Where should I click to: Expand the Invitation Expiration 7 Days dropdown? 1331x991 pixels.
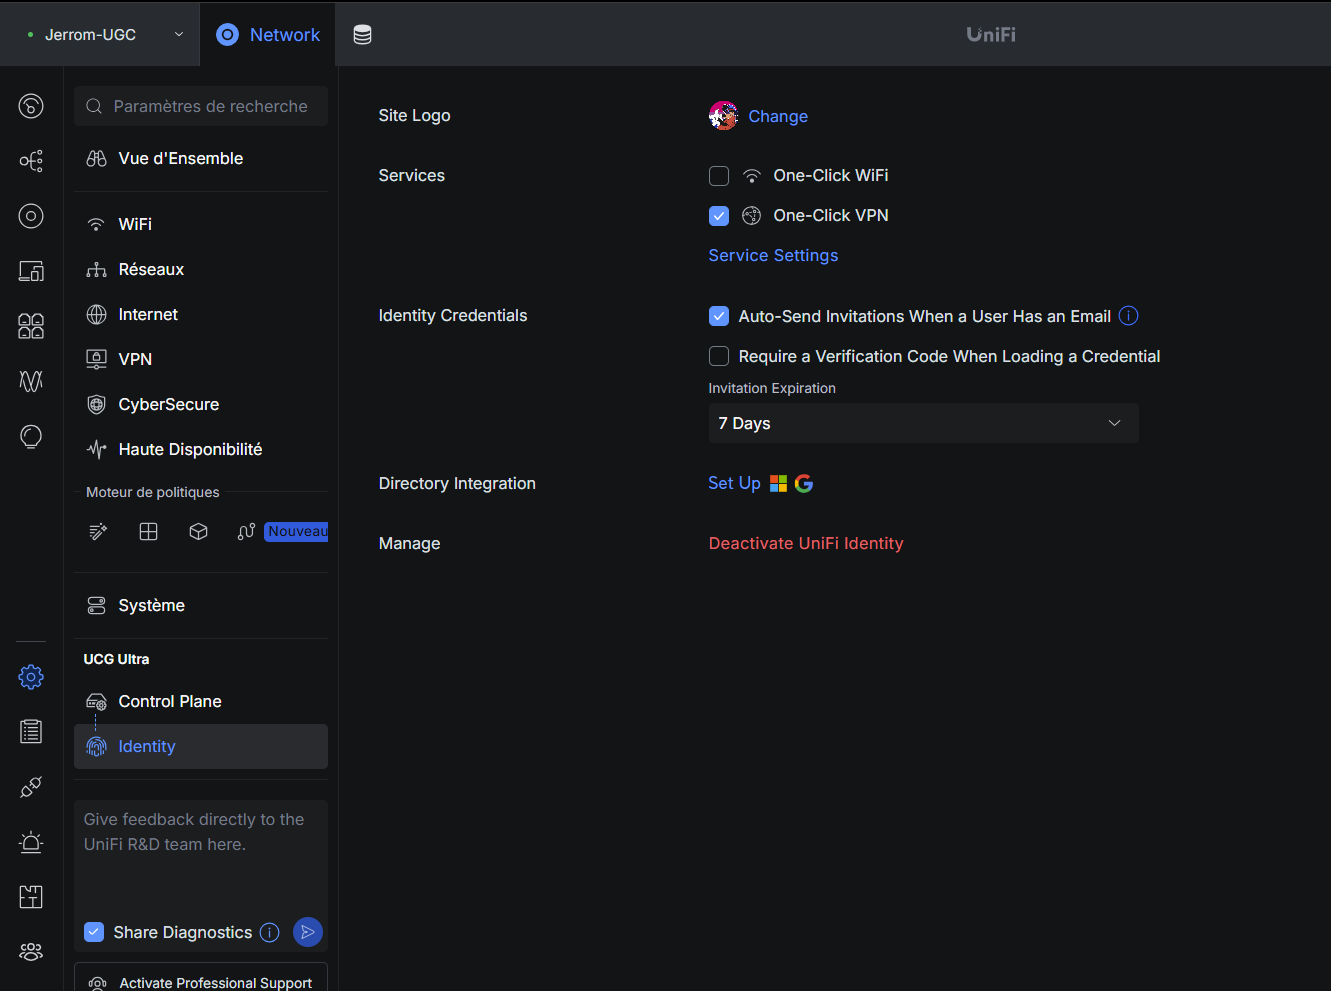tap(923, 423)
